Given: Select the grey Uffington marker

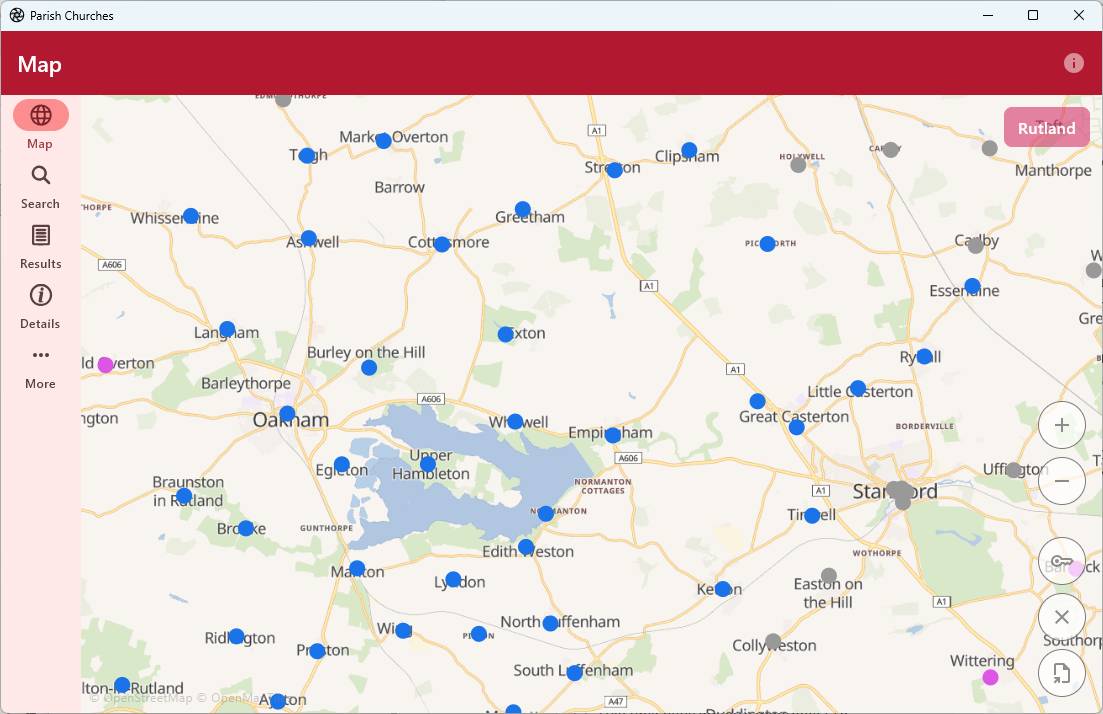Looking at the screenshot, I should click(x=1014, y=470).
